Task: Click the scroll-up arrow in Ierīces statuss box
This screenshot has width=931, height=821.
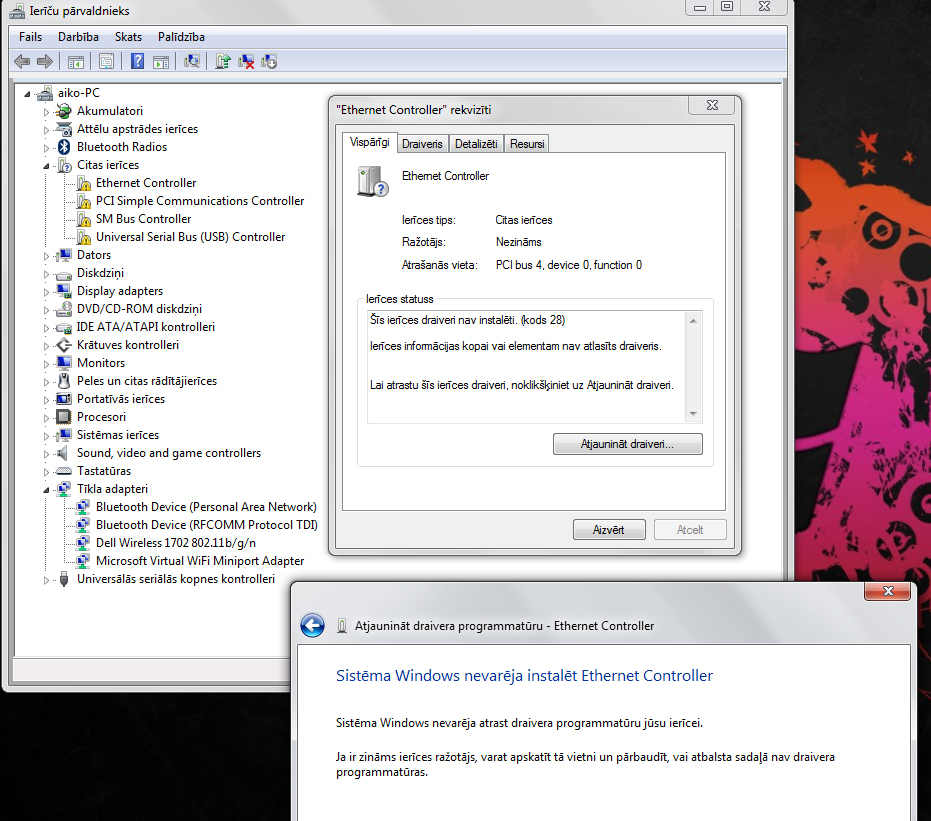Action: [693, 321]
